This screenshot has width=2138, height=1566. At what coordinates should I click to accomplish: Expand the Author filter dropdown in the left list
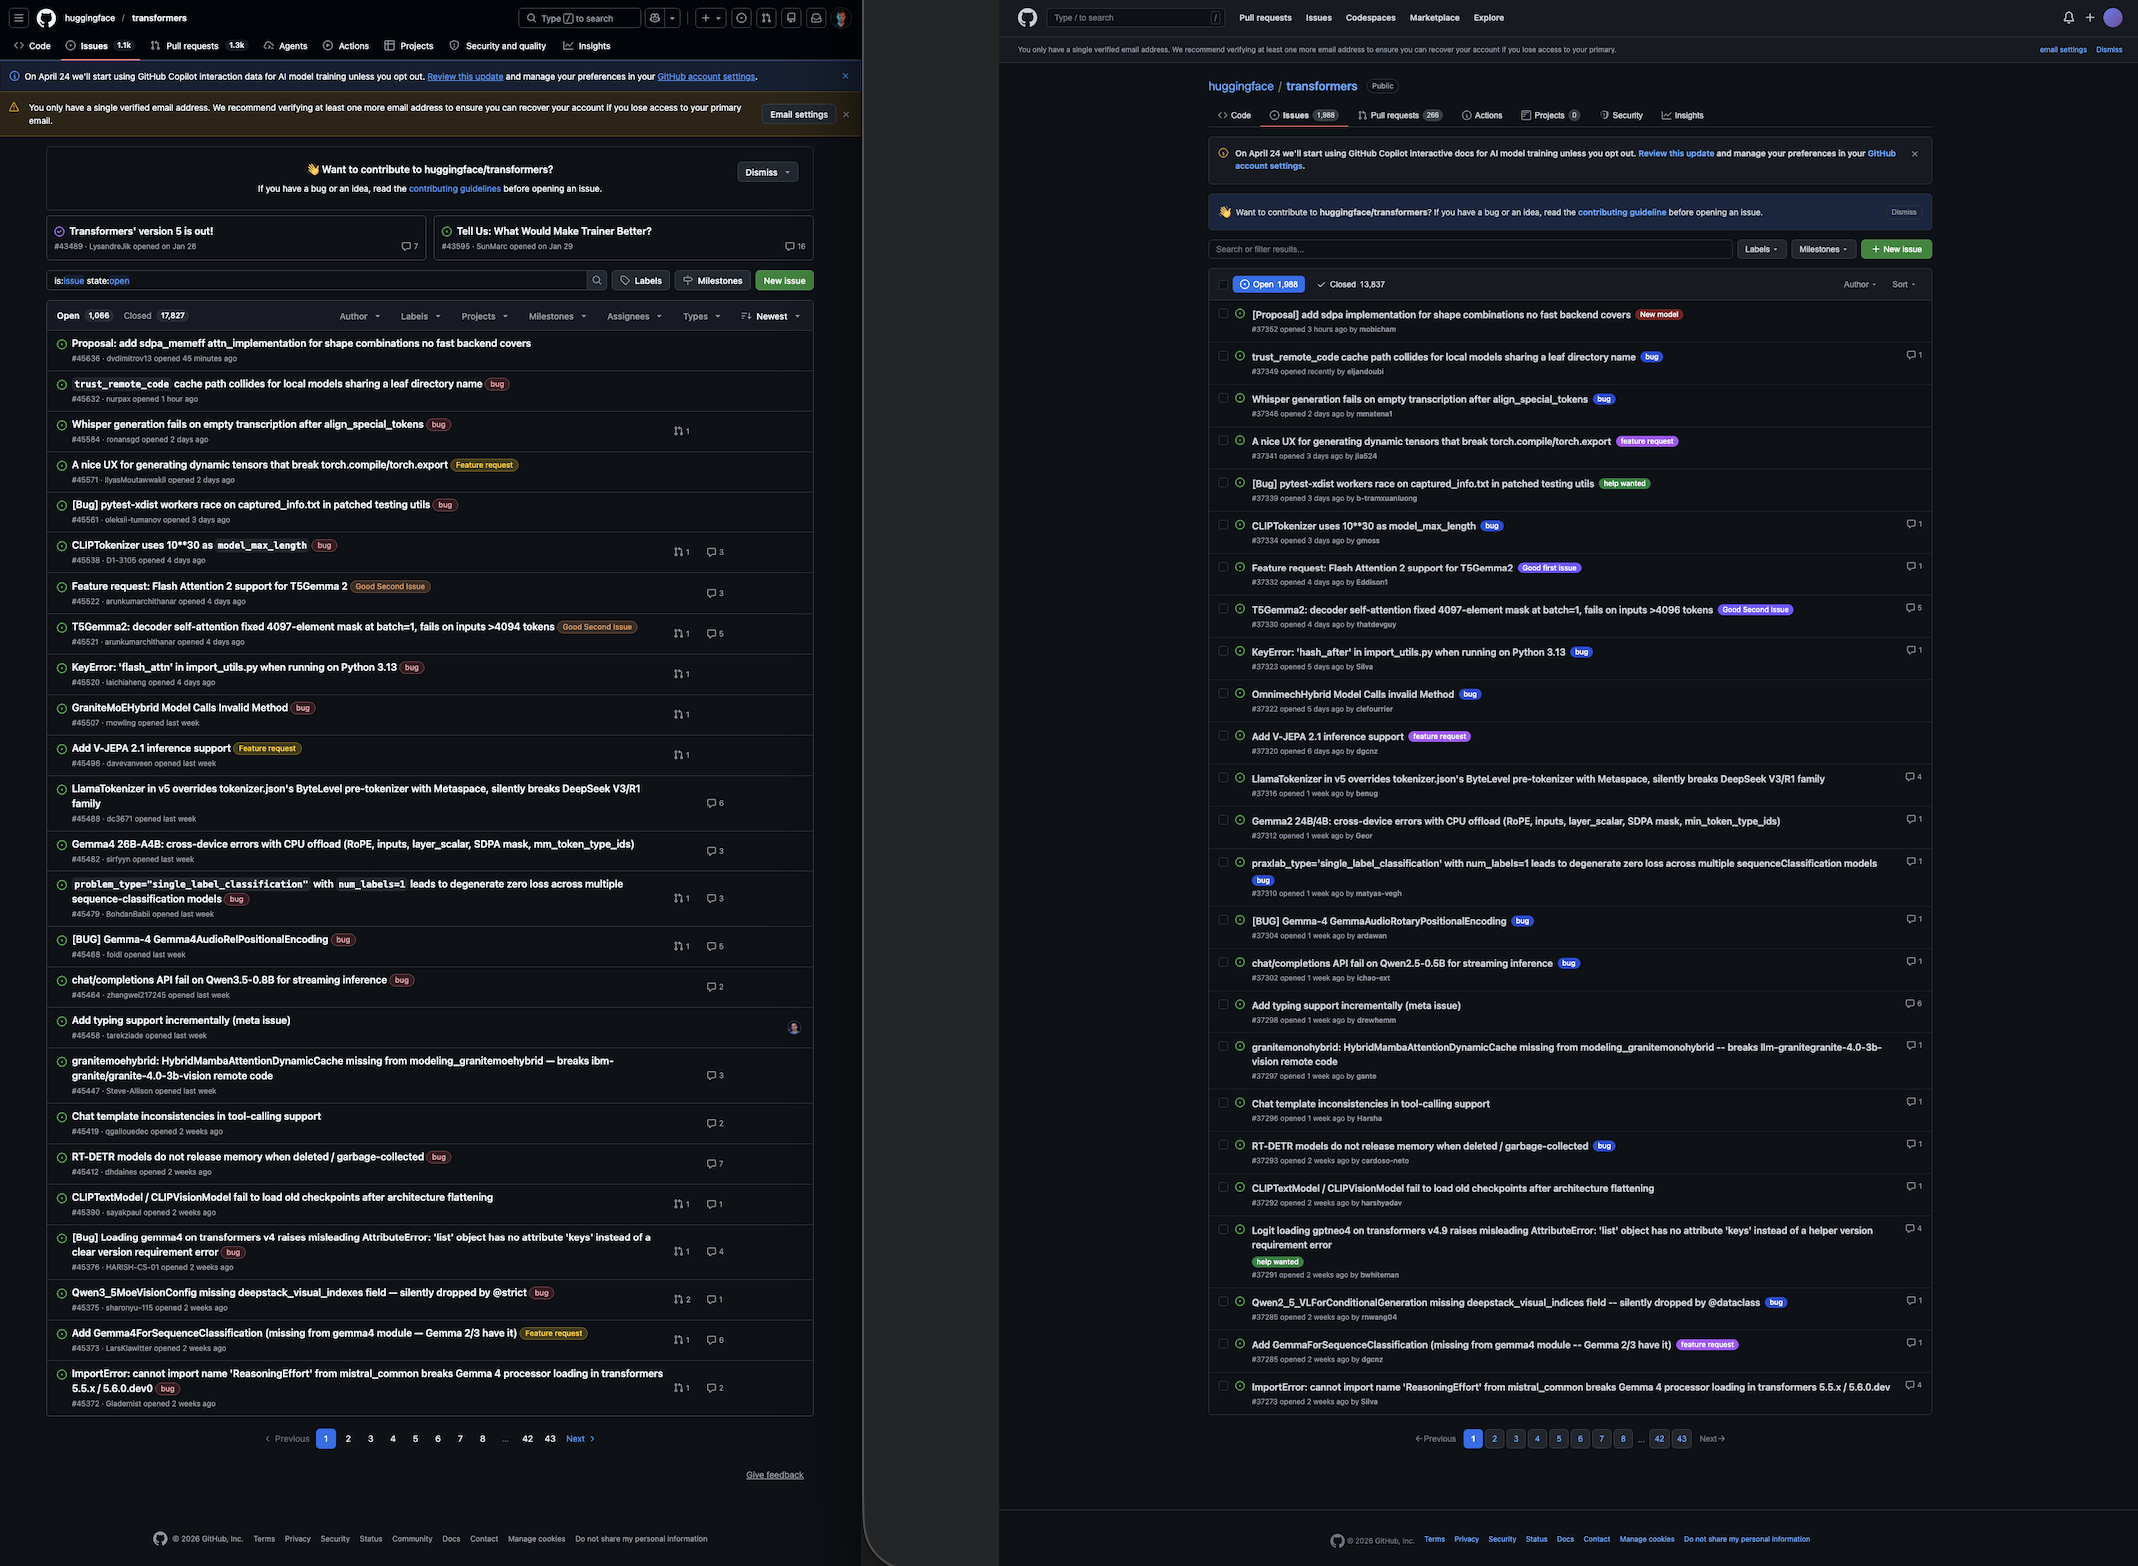[x=359, y=316]
